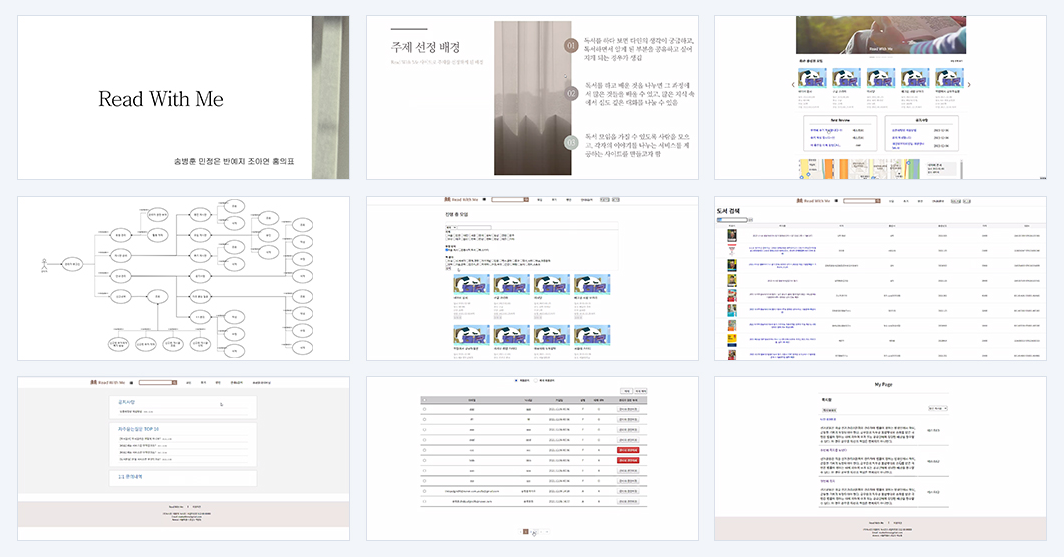The height and width of the screenshot is (557, 1064).
Task: Click the '진행 중 모임' heading
Action: (x=457, y=214)
